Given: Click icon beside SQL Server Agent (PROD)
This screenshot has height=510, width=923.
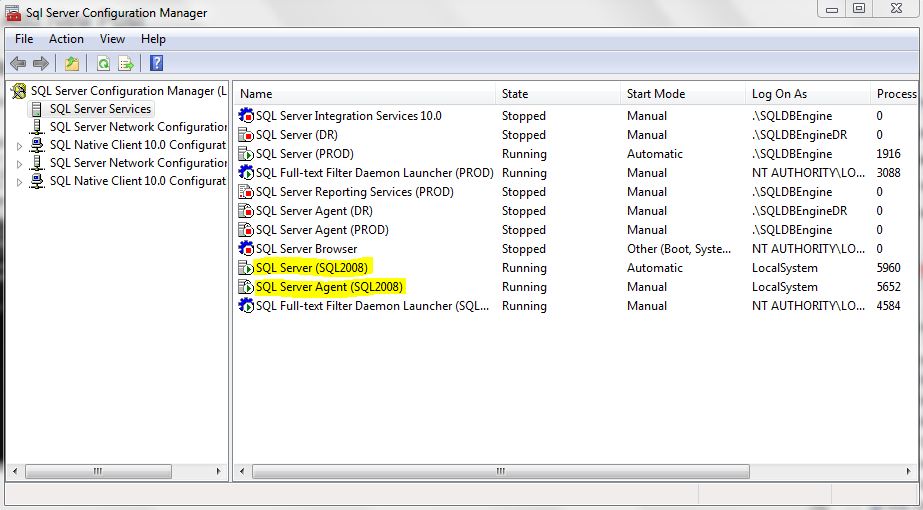Looking at the screenshot, I should pyautogui.click(x=246, y=230).
